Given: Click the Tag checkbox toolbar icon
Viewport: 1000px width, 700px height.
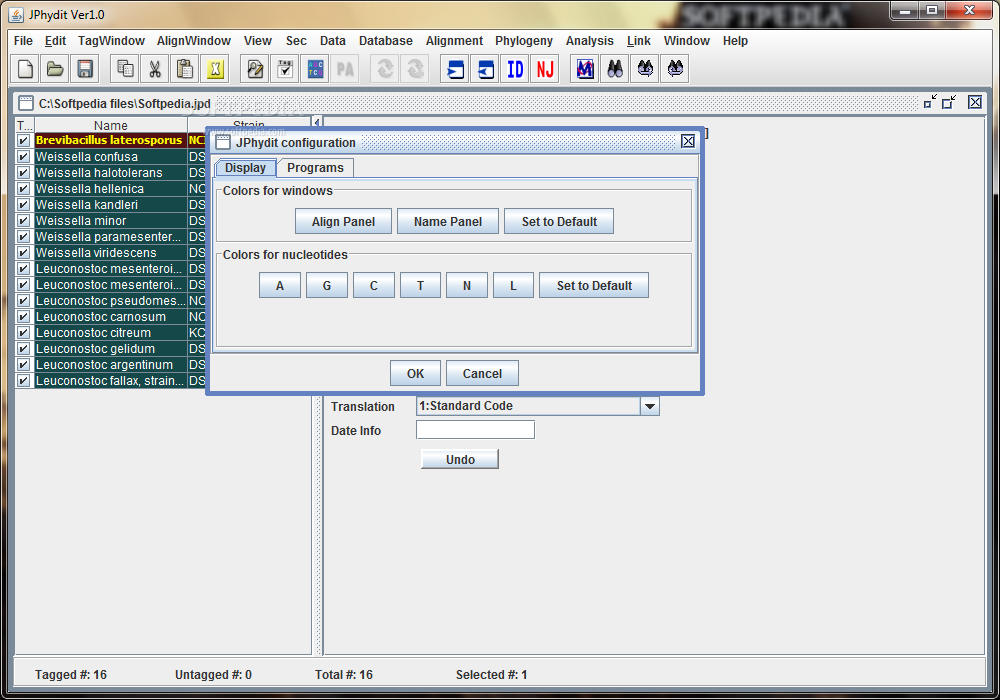Looking at the screenshot, I should click(x=285, y=69).
